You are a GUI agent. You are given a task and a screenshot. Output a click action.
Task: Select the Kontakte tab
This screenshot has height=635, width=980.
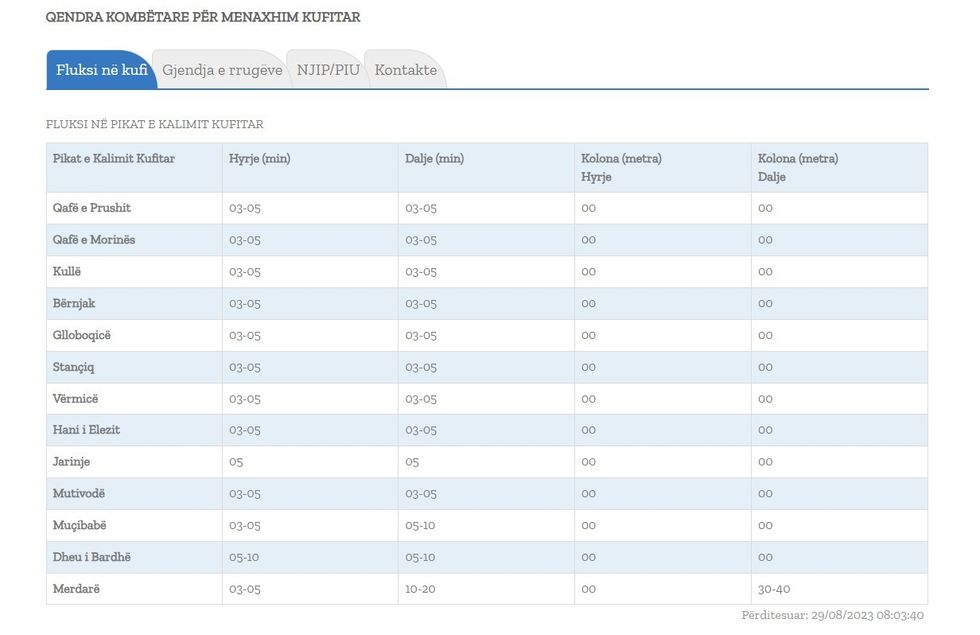click(405, 70)
